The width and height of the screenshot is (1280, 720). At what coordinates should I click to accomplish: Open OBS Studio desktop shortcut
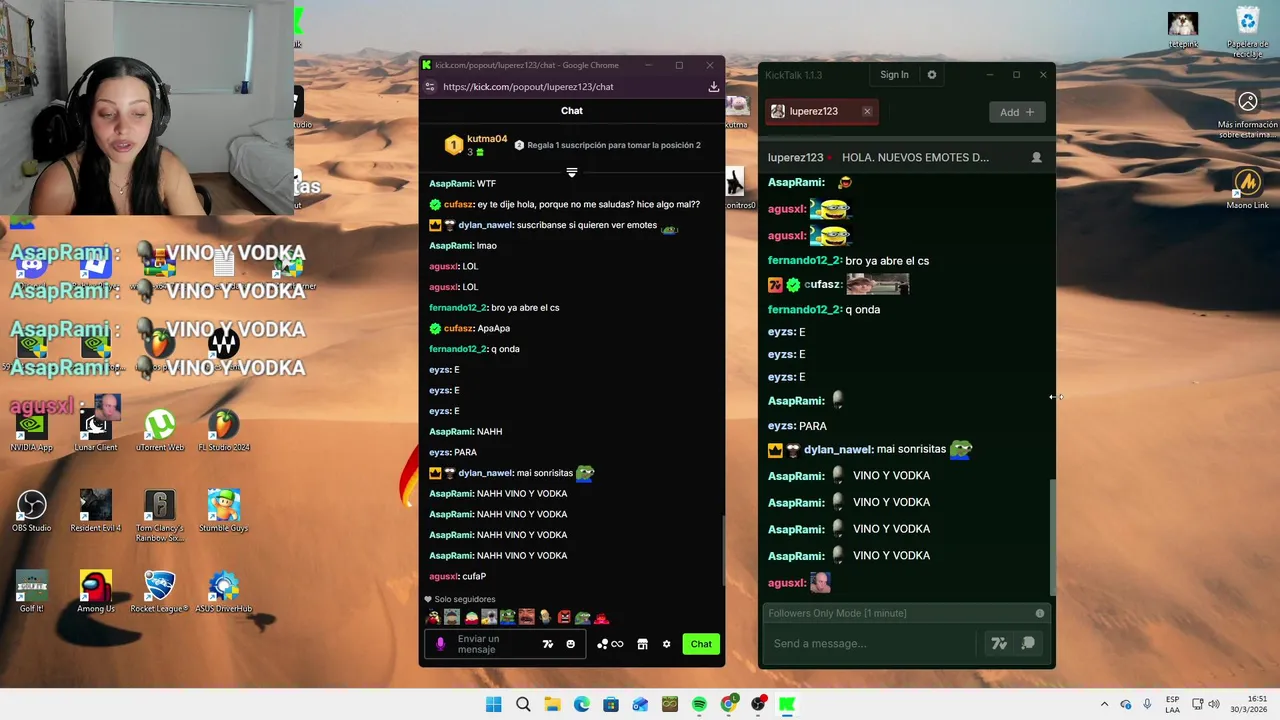tap(32, 511)
